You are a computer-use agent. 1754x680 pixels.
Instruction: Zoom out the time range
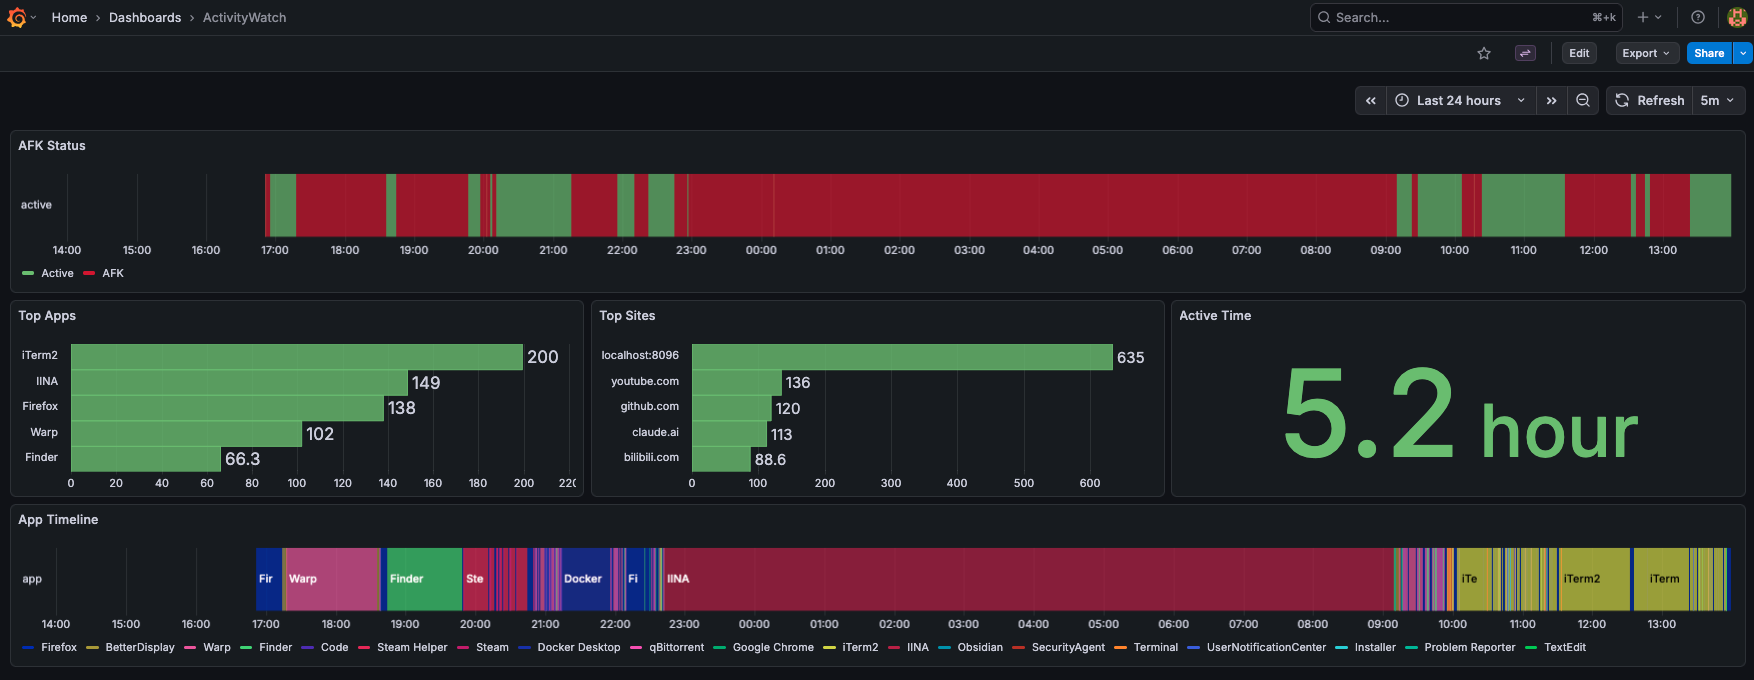click(1583, 101)
